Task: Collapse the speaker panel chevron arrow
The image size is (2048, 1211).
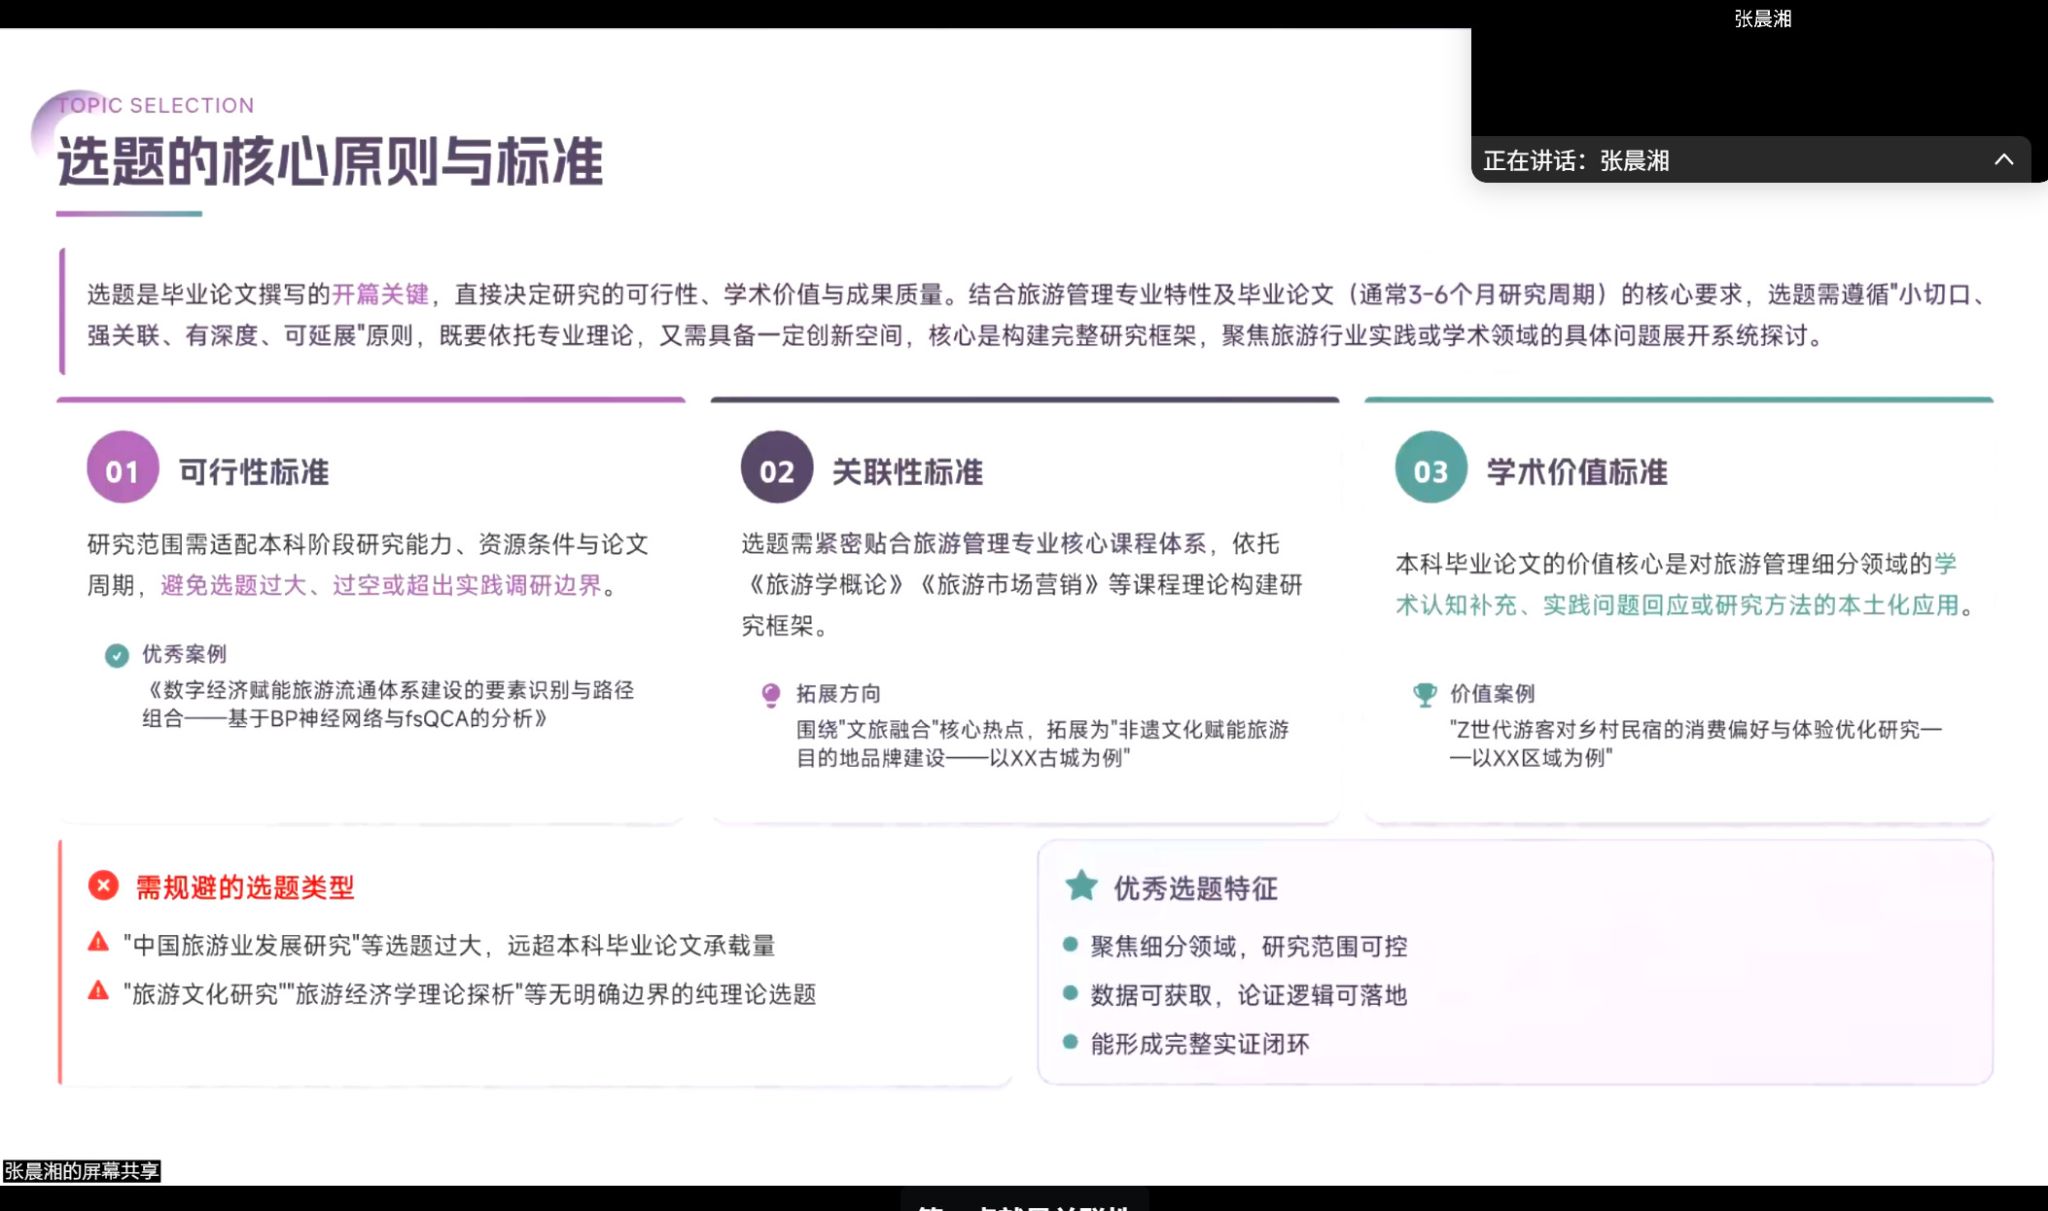Action: pyautogui.click(x=2003, y=160)
